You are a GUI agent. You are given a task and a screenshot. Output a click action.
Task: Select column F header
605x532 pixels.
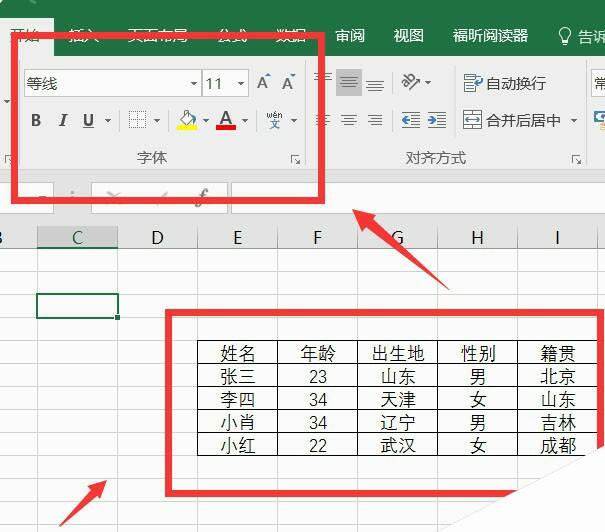click(318, 238)
